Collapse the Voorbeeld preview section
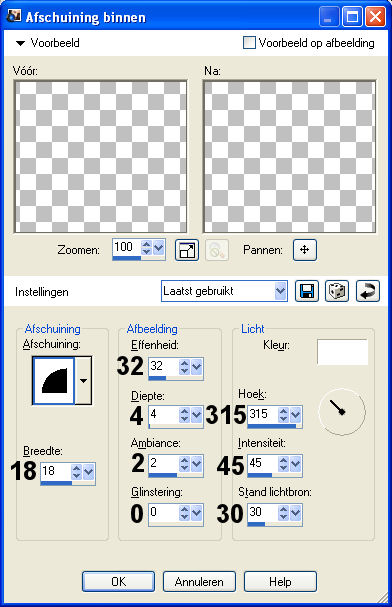392x607 pixels. [x=20, y=43]
